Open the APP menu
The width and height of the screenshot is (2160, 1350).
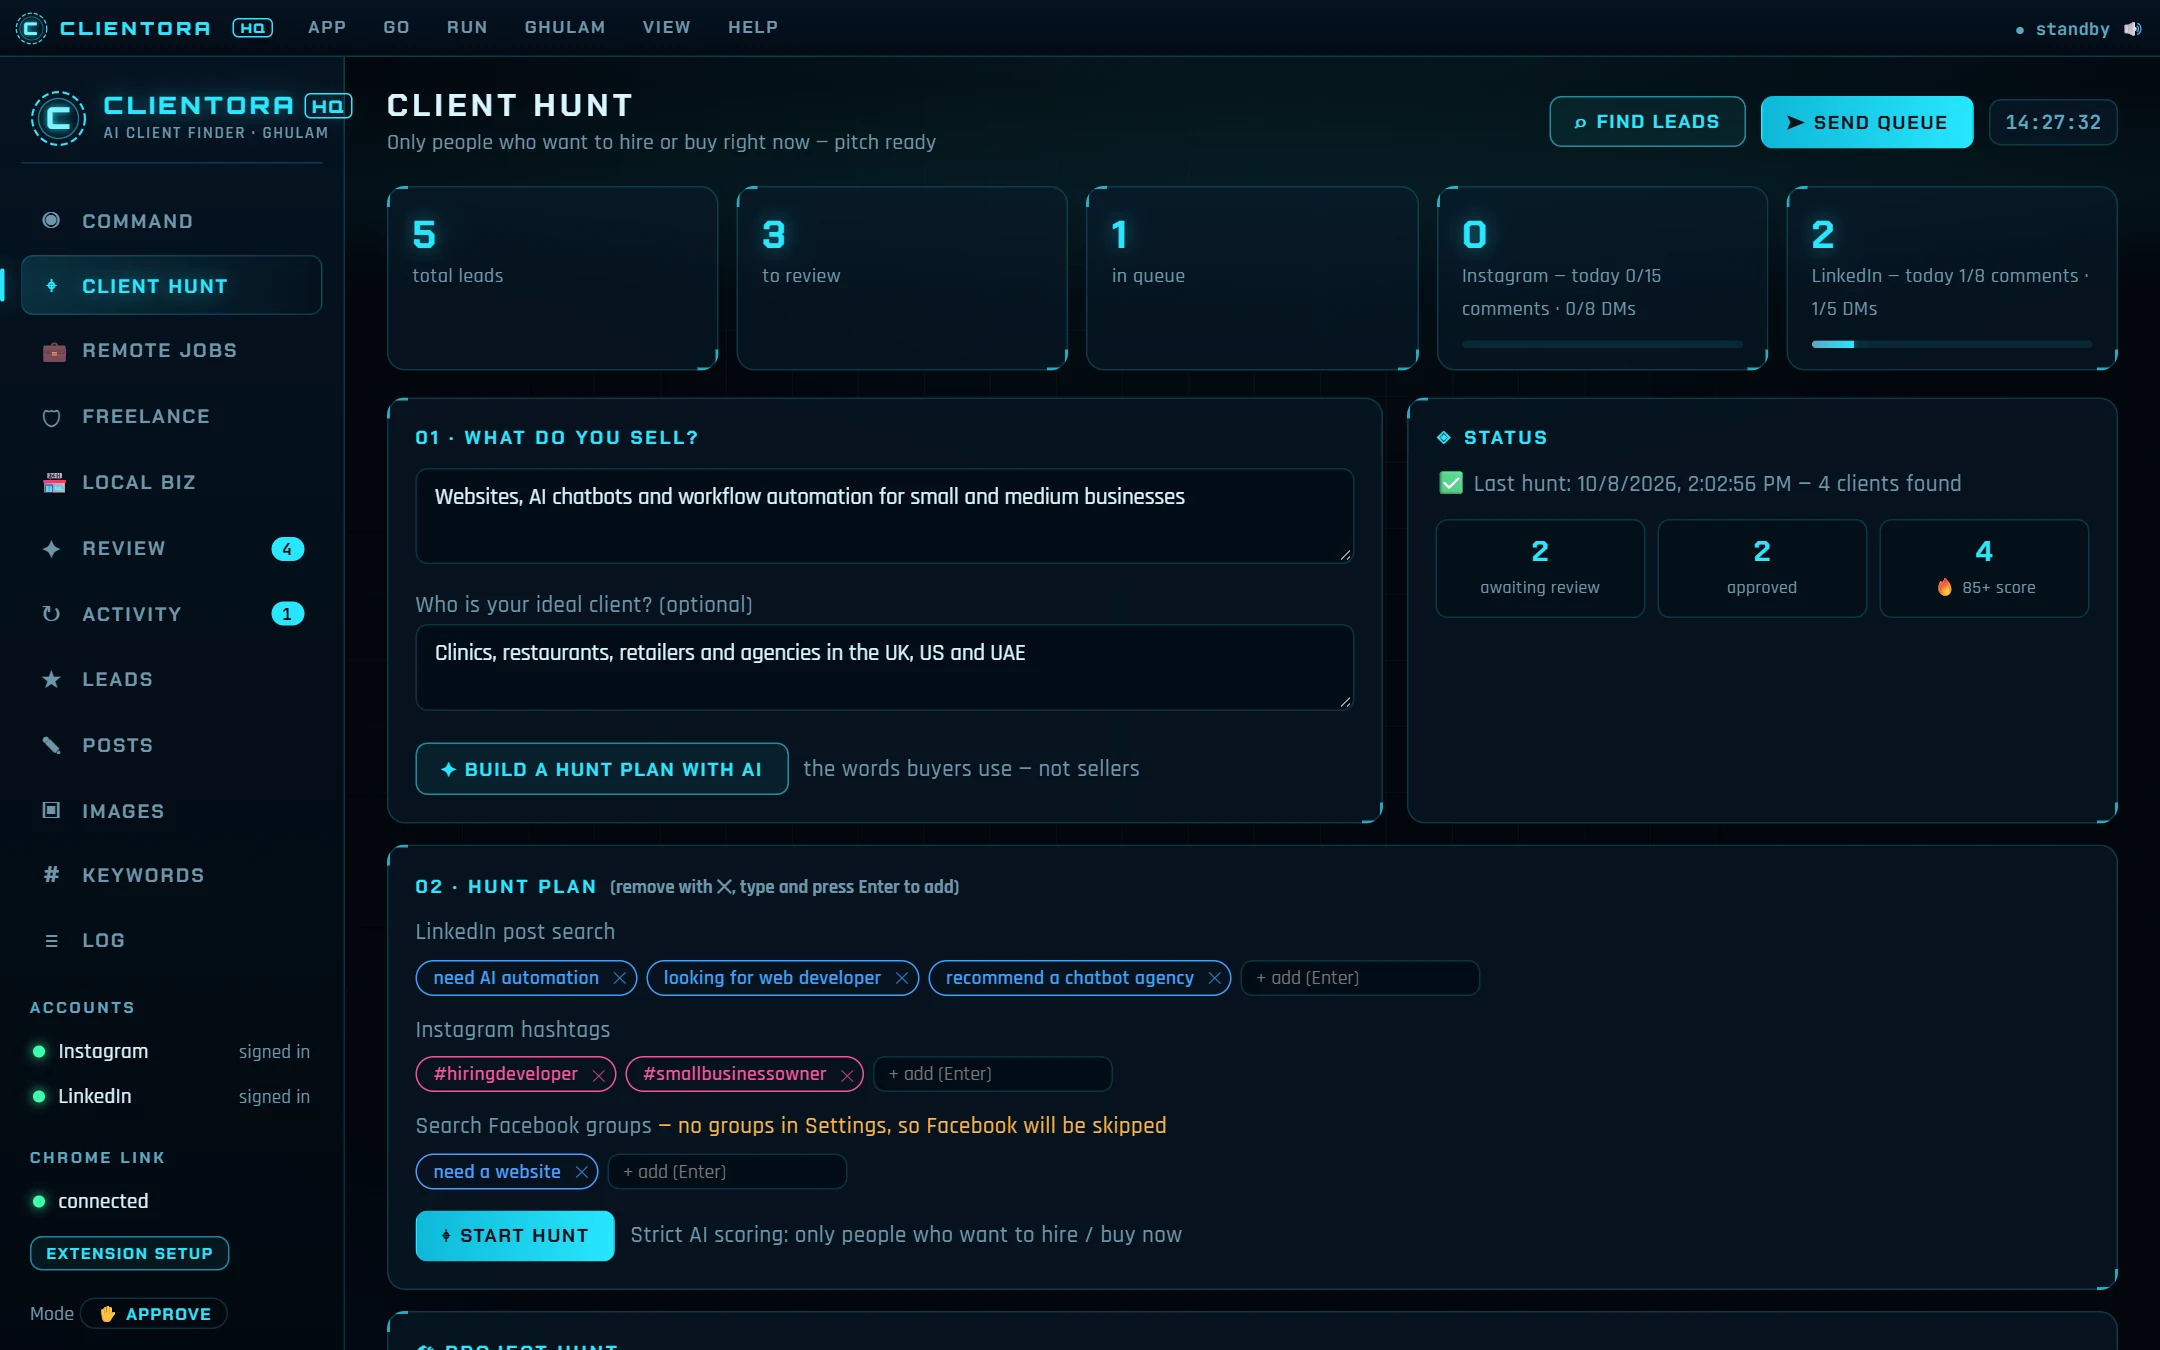coord(327,27)
